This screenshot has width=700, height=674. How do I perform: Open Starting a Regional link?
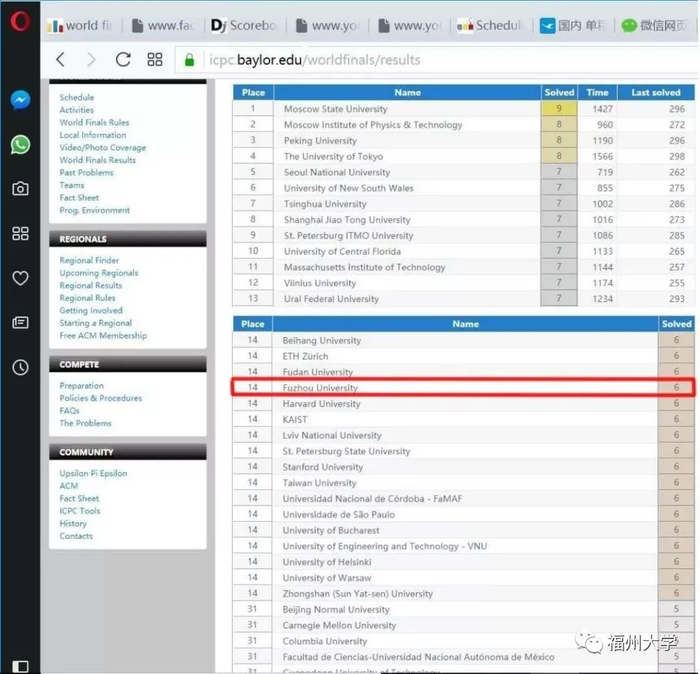96,323
